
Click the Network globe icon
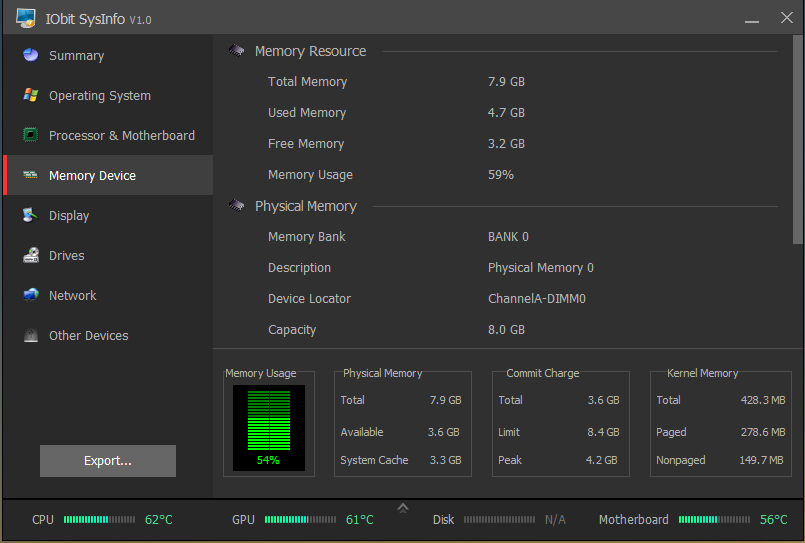(x=31, y=295)
